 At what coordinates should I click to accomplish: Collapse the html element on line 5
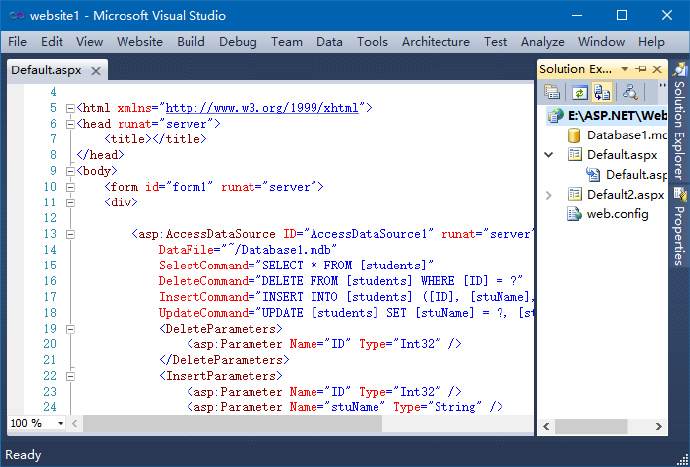[x=70, y=108]
